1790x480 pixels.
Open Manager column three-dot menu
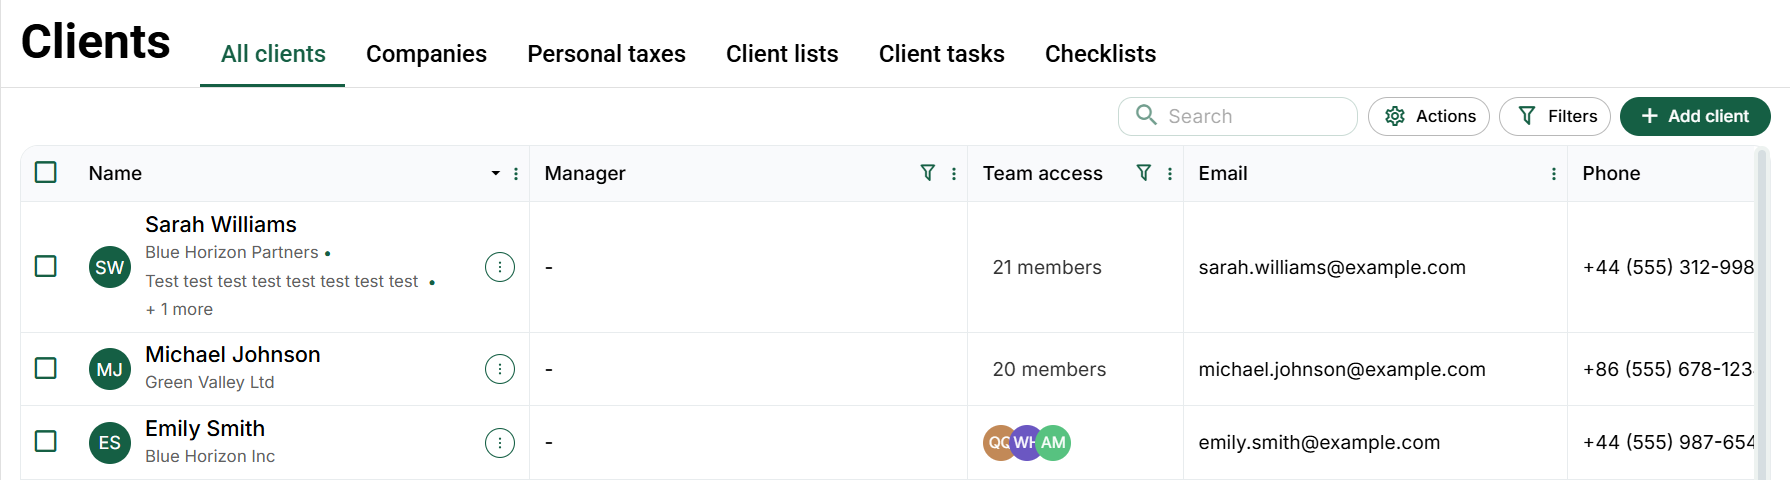point(954,173)
